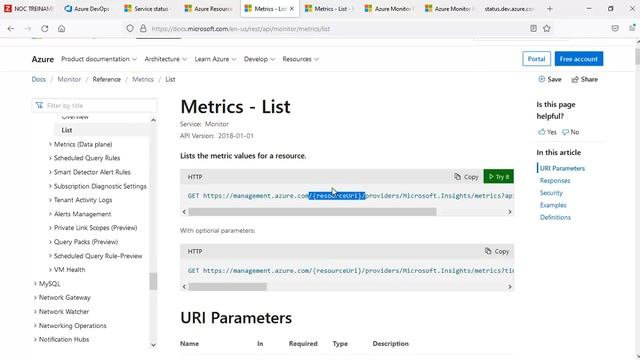640x360 pixels.
Task: Expand Network Gateway section
Action: 35,298
